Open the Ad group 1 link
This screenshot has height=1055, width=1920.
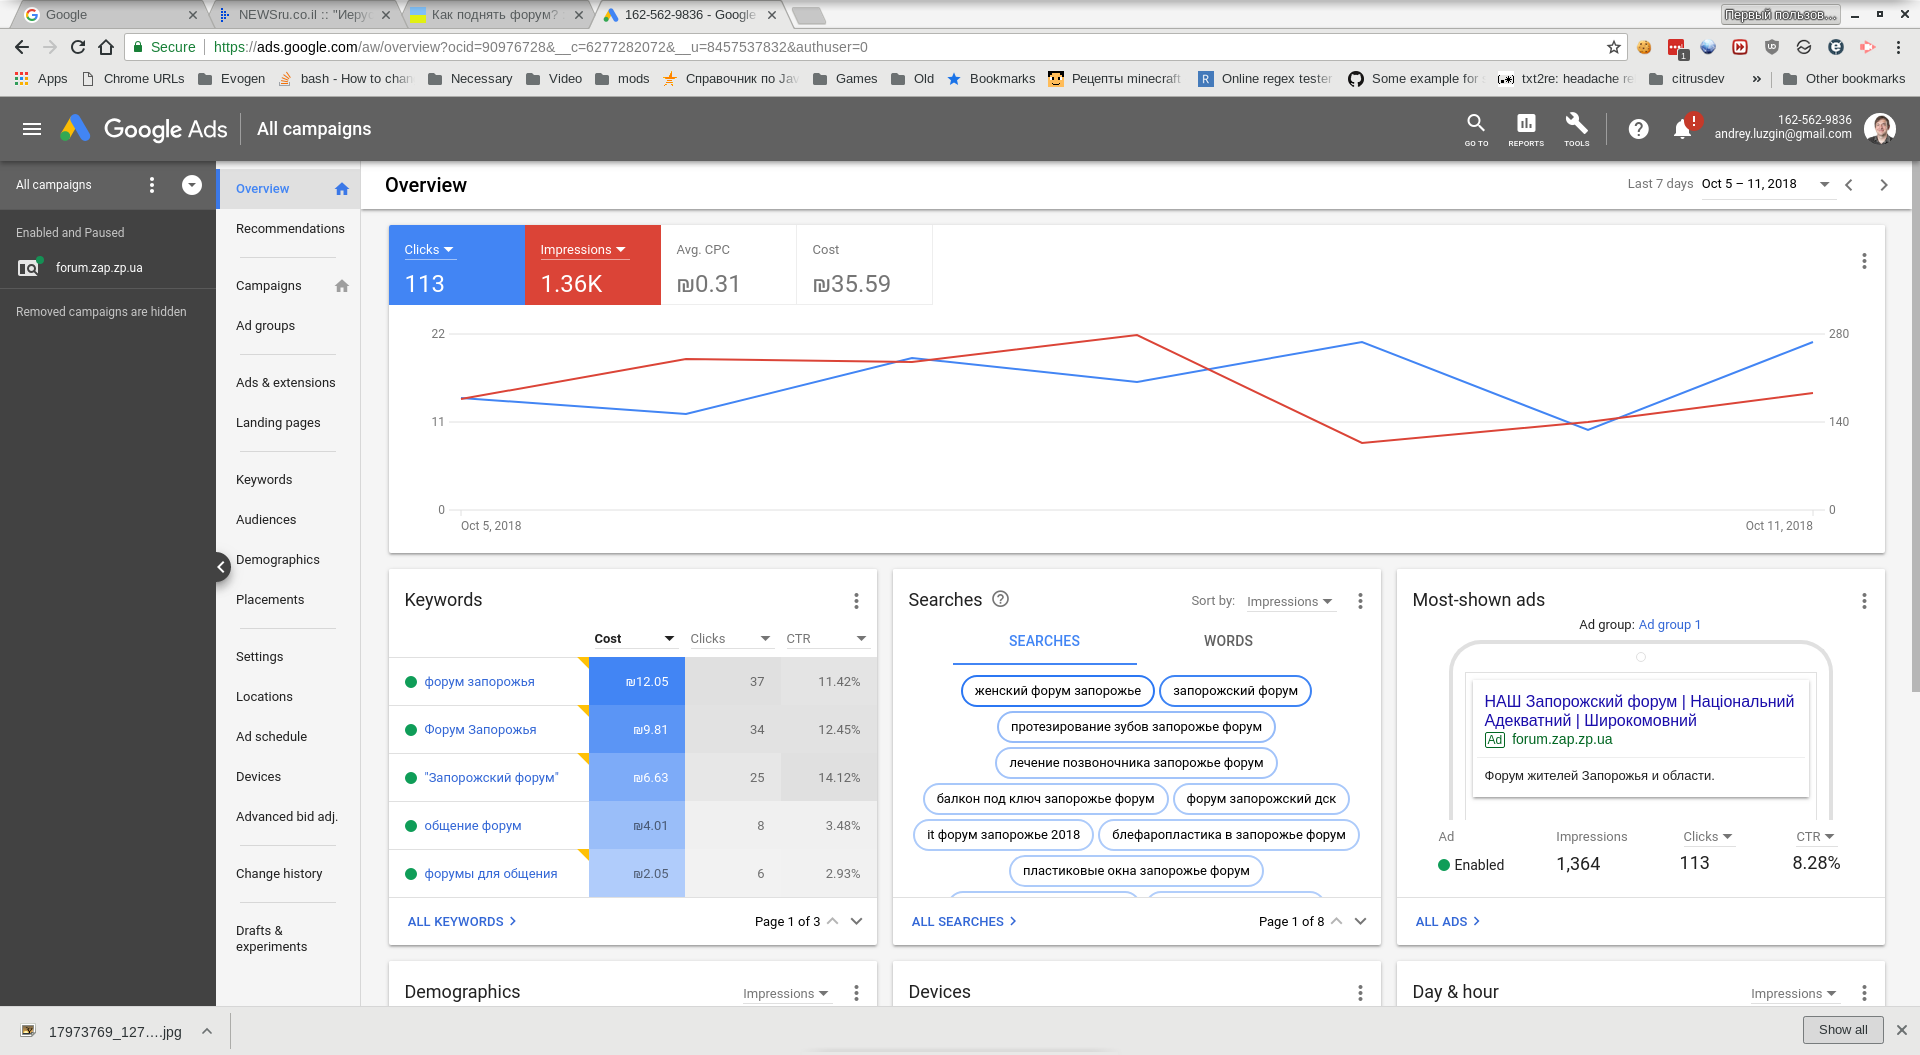pyautogui.click(x=1669, y=625)
